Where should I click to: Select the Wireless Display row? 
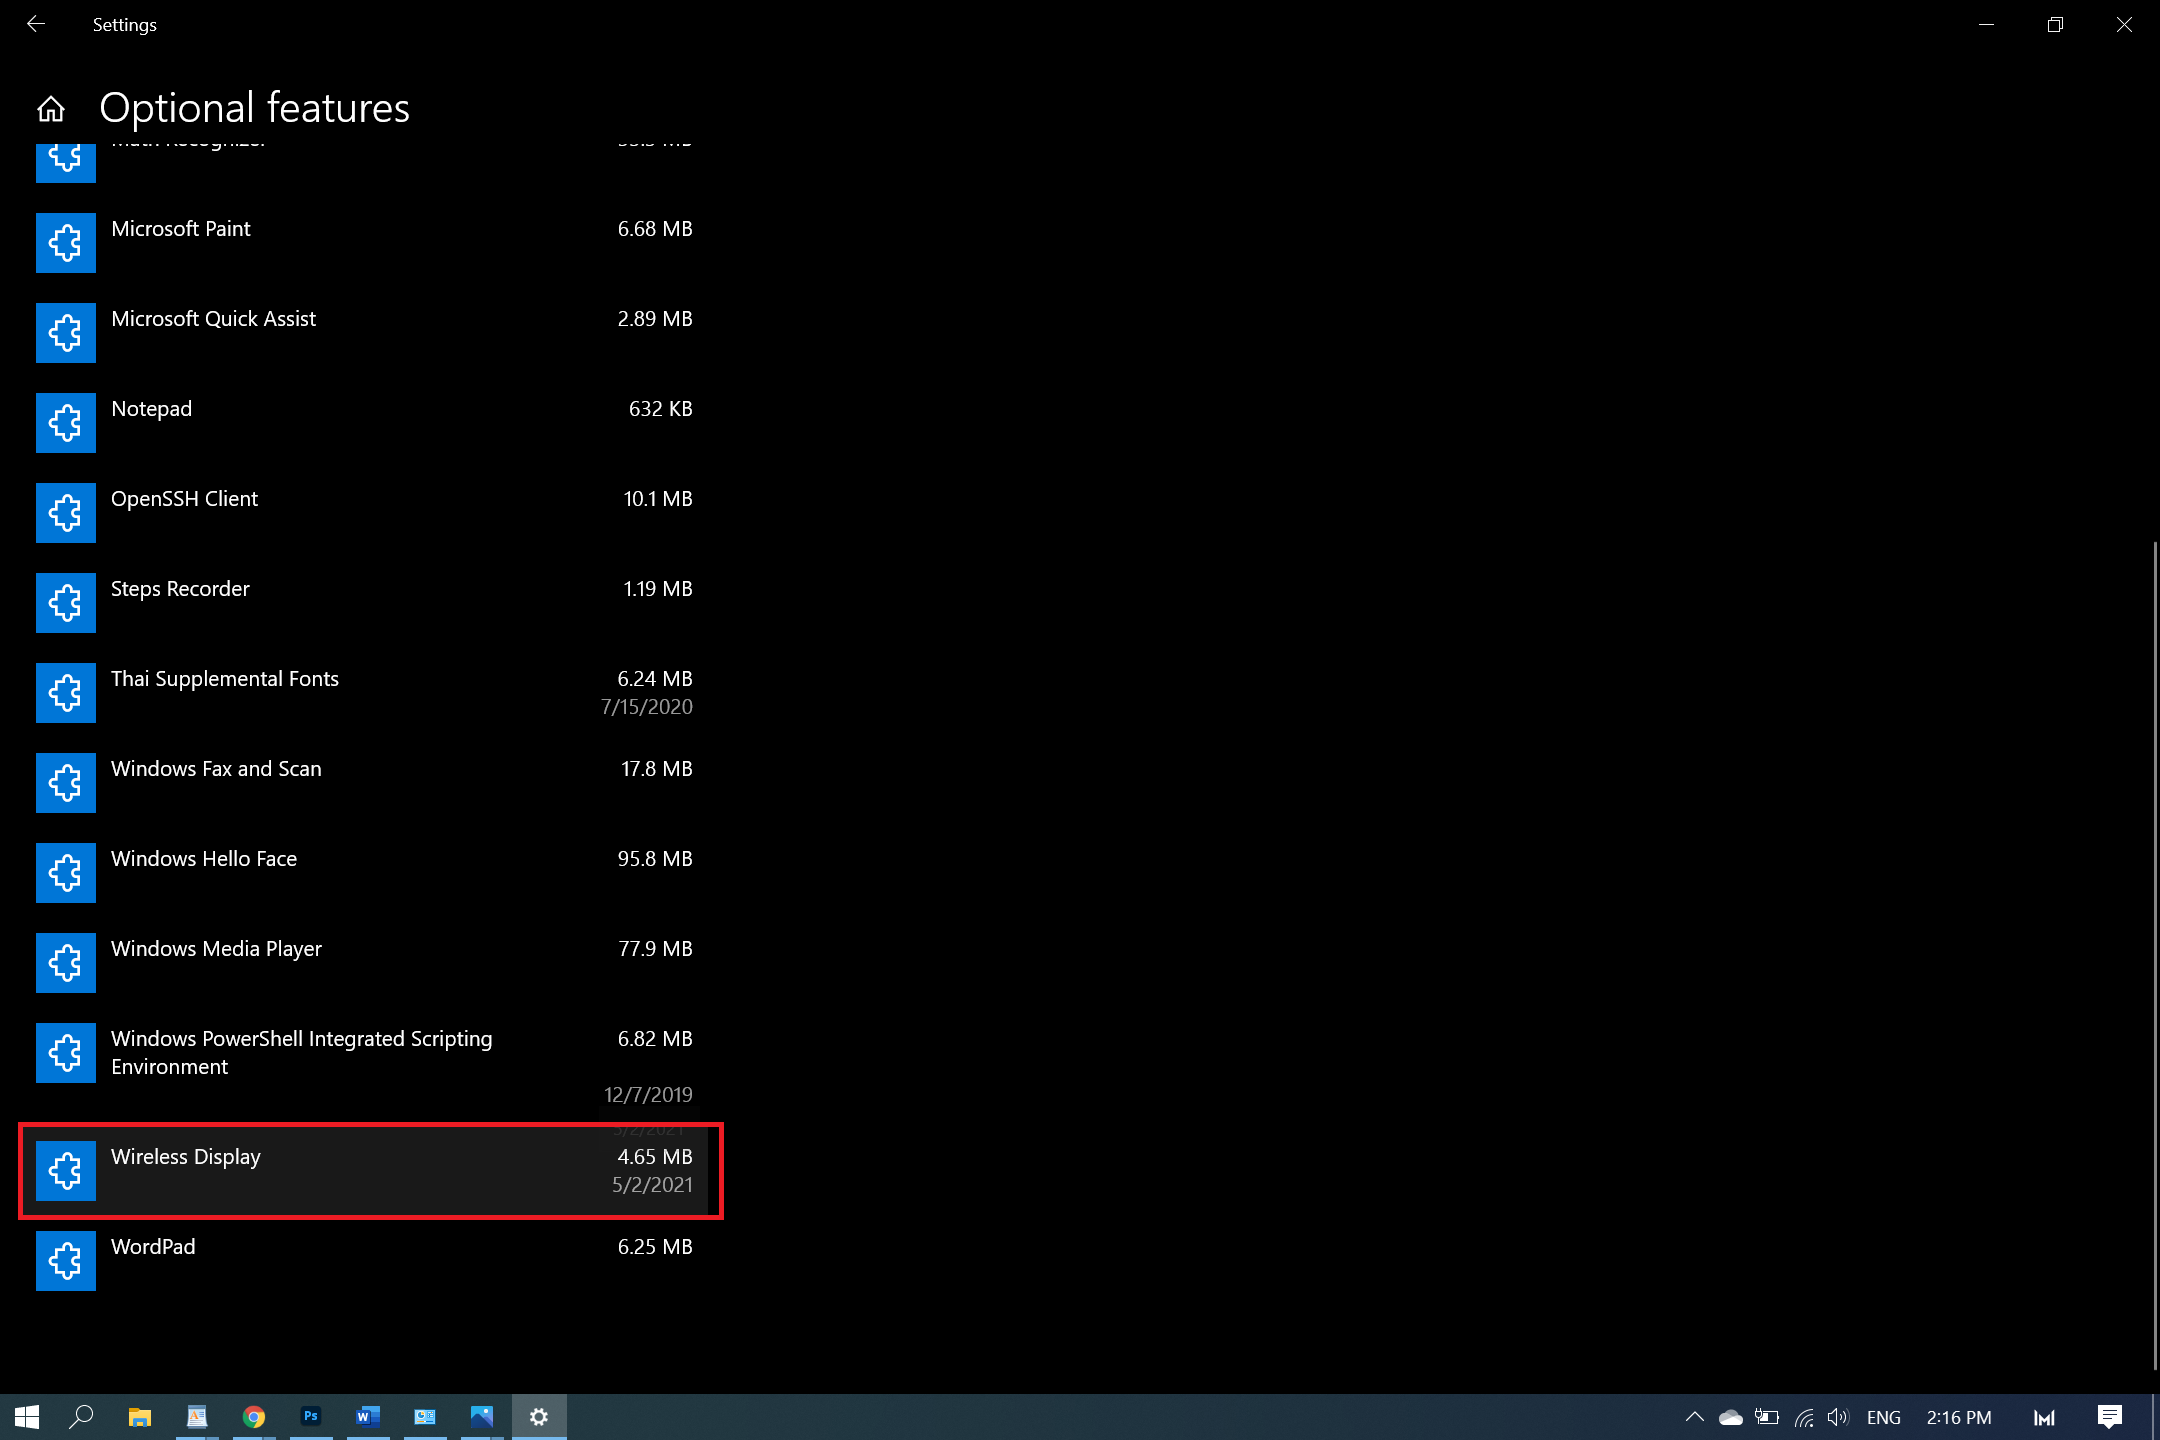[x=364, y=1171]
